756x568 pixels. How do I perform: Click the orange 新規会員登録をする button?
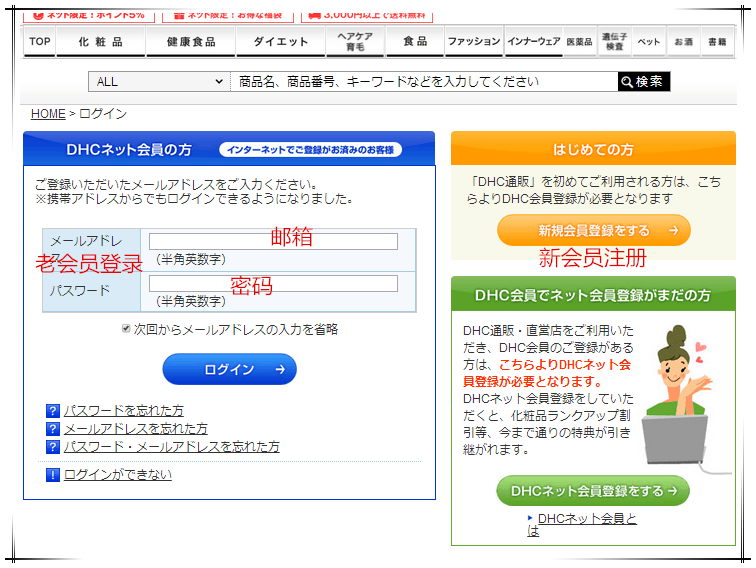coord(594,230)
